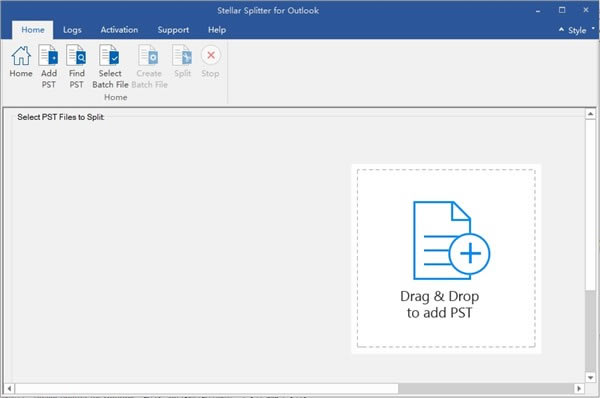Open the Activation tab
The height and width of the screenshot is (398, 600).
point(119,30)
